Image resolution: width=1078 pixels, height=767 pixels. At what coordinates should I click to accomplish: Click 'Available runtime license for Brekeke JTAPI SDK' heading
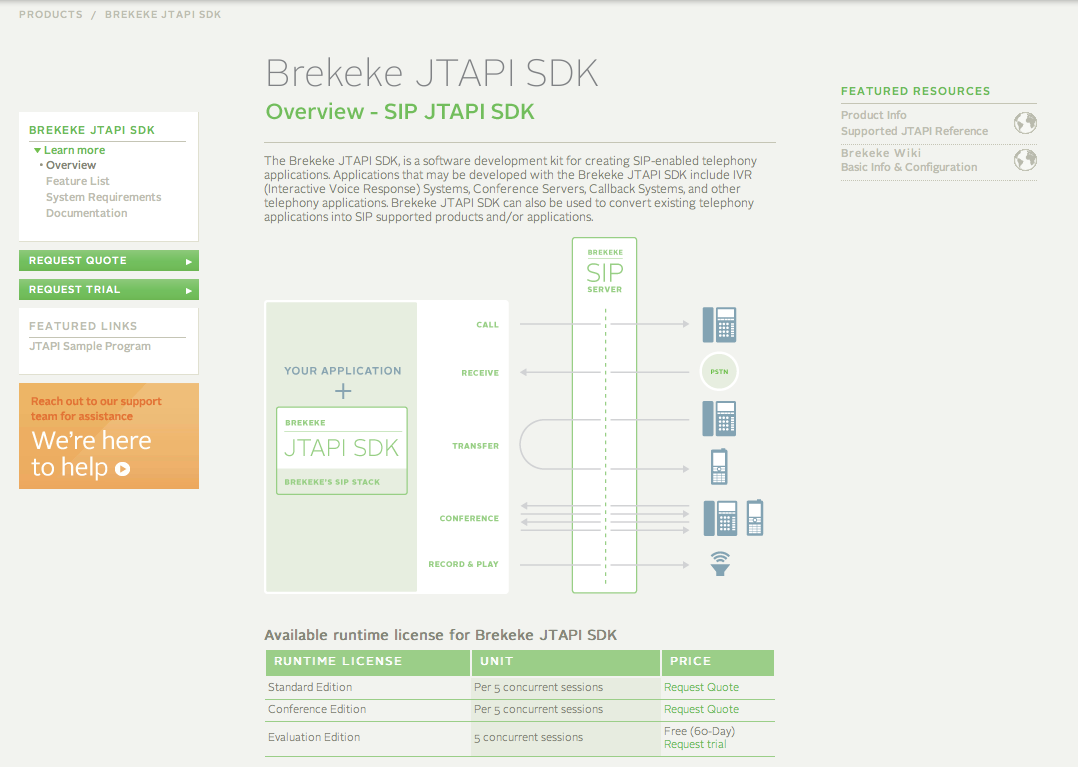441,635
